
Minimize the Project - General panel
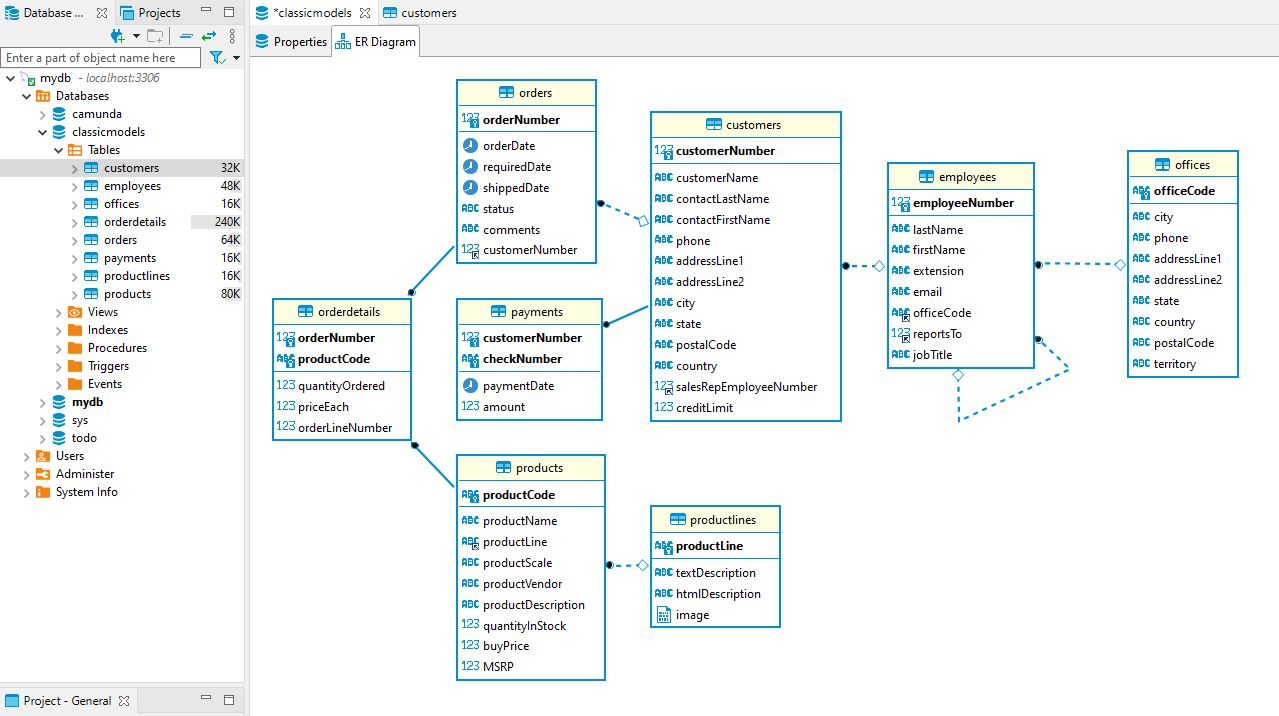pyautogui.click(x=206, y=700)
